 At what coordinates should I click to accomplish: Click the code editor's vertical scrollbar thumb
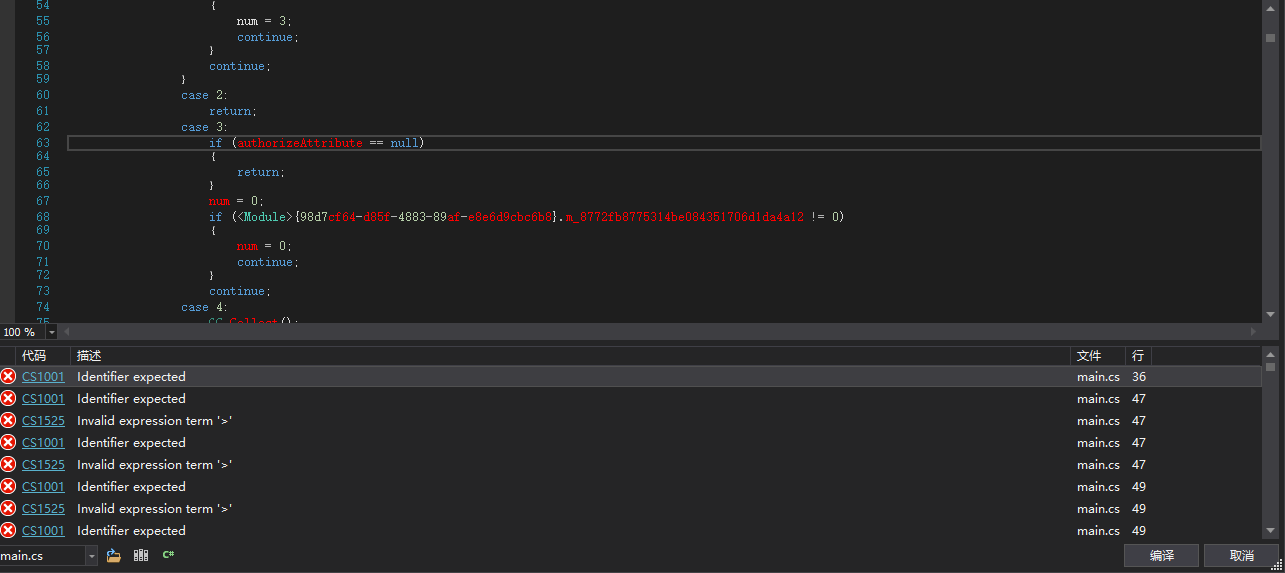1270,38
